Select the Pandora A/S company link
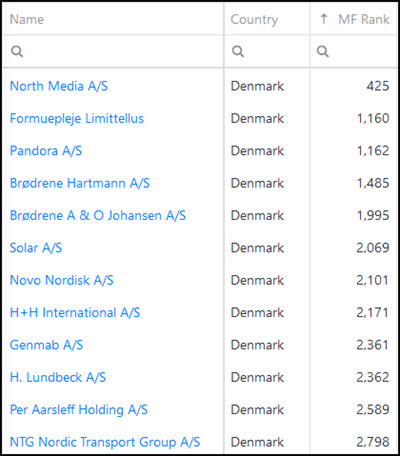The image size is (400, 456). pos(46,151)
